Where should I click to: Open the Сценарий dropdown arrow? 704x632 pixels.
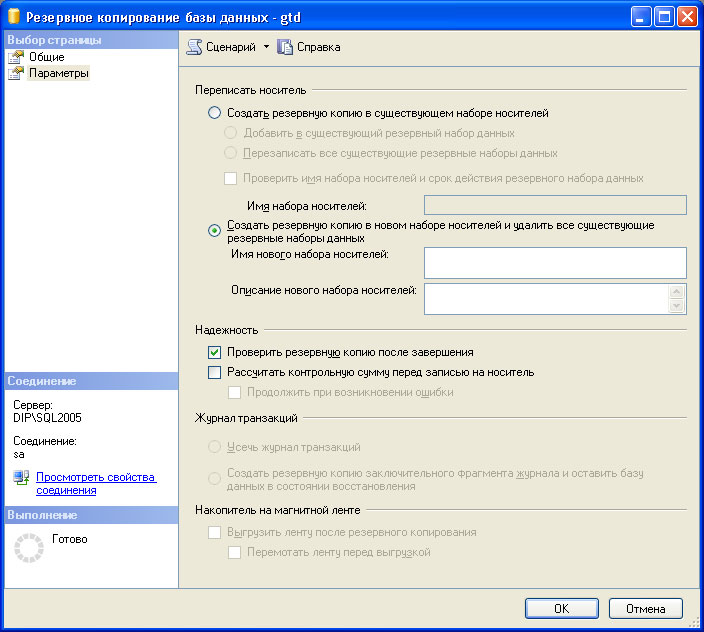click(266, 47)
